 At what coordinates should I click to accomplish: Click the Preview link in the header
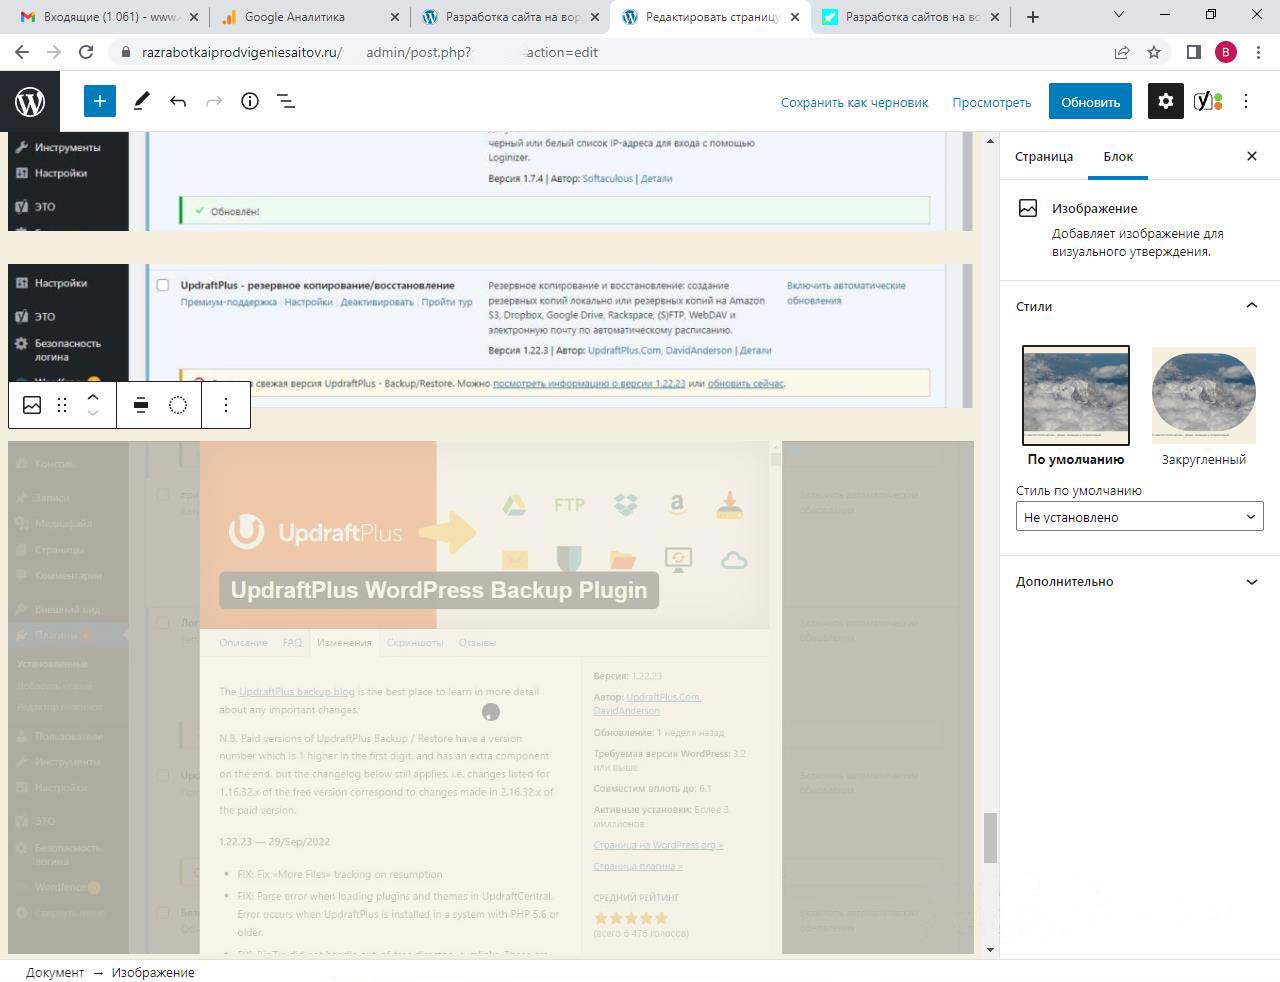(x=991, y=102)
